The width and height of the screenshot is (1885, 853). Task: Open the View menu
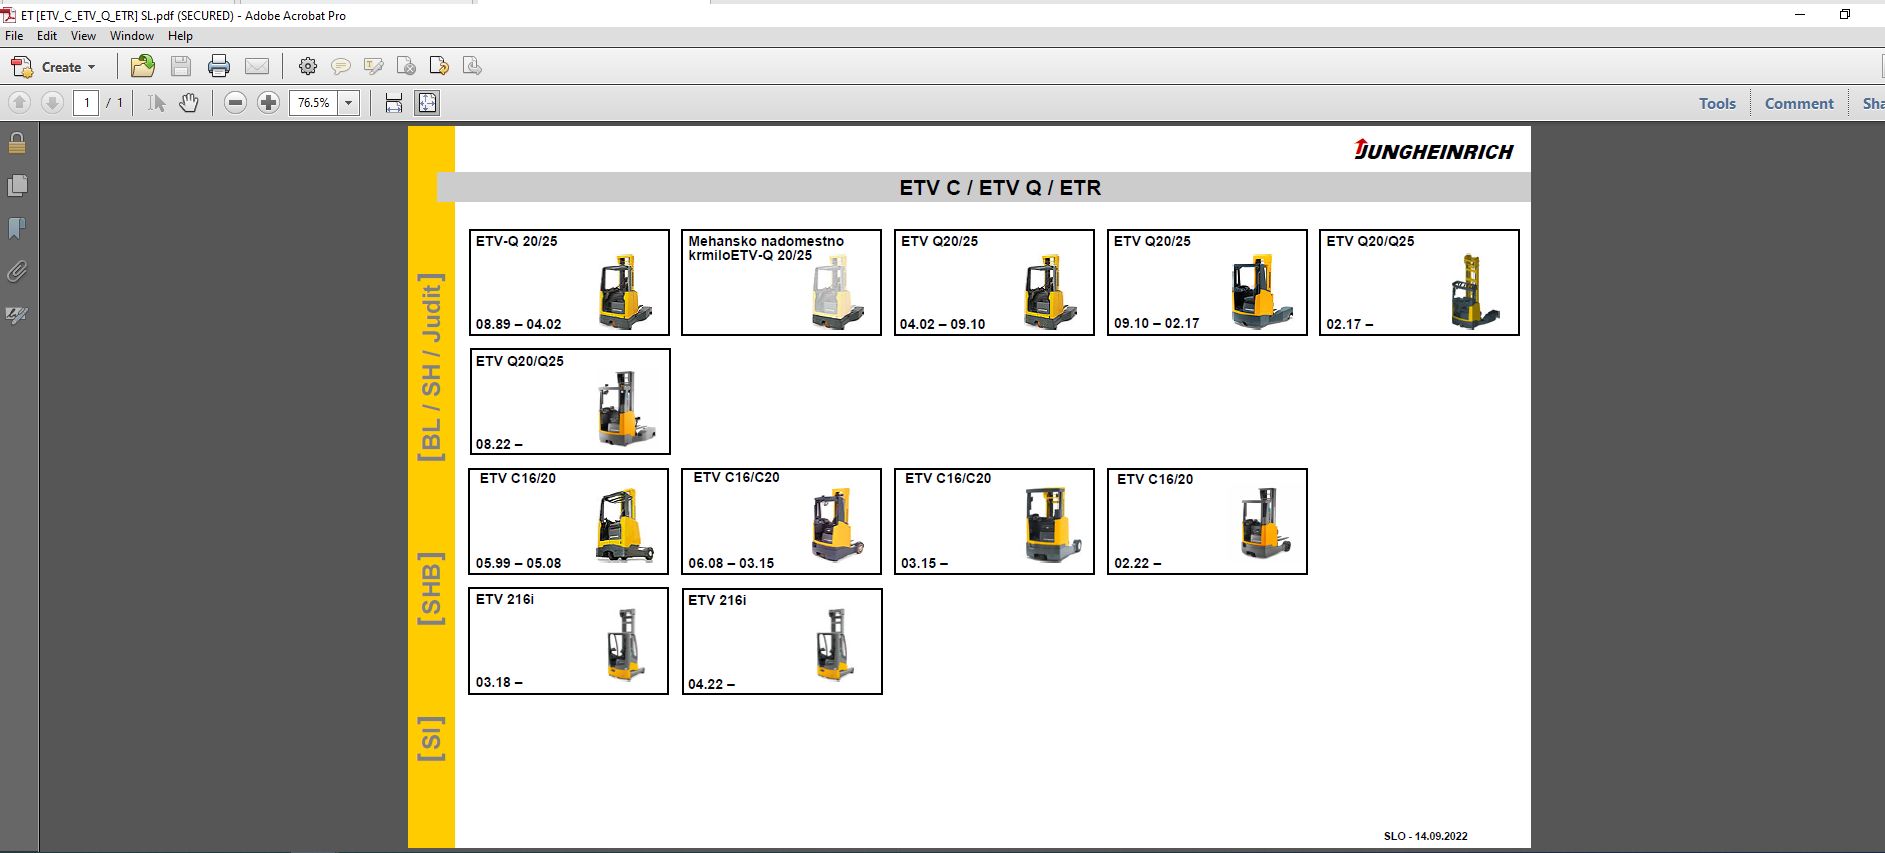pyautogui.click(x=83, y=36)
